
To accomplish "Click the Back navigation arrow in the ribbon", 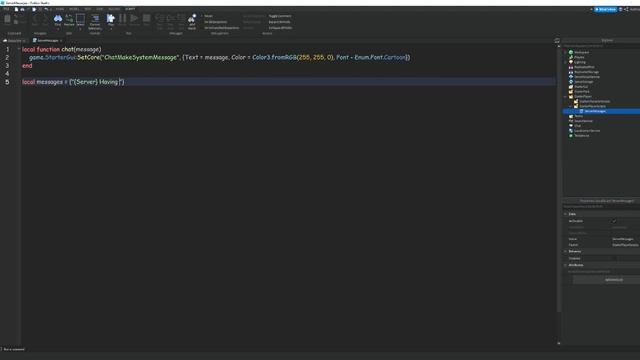I will tap(35, 19).
